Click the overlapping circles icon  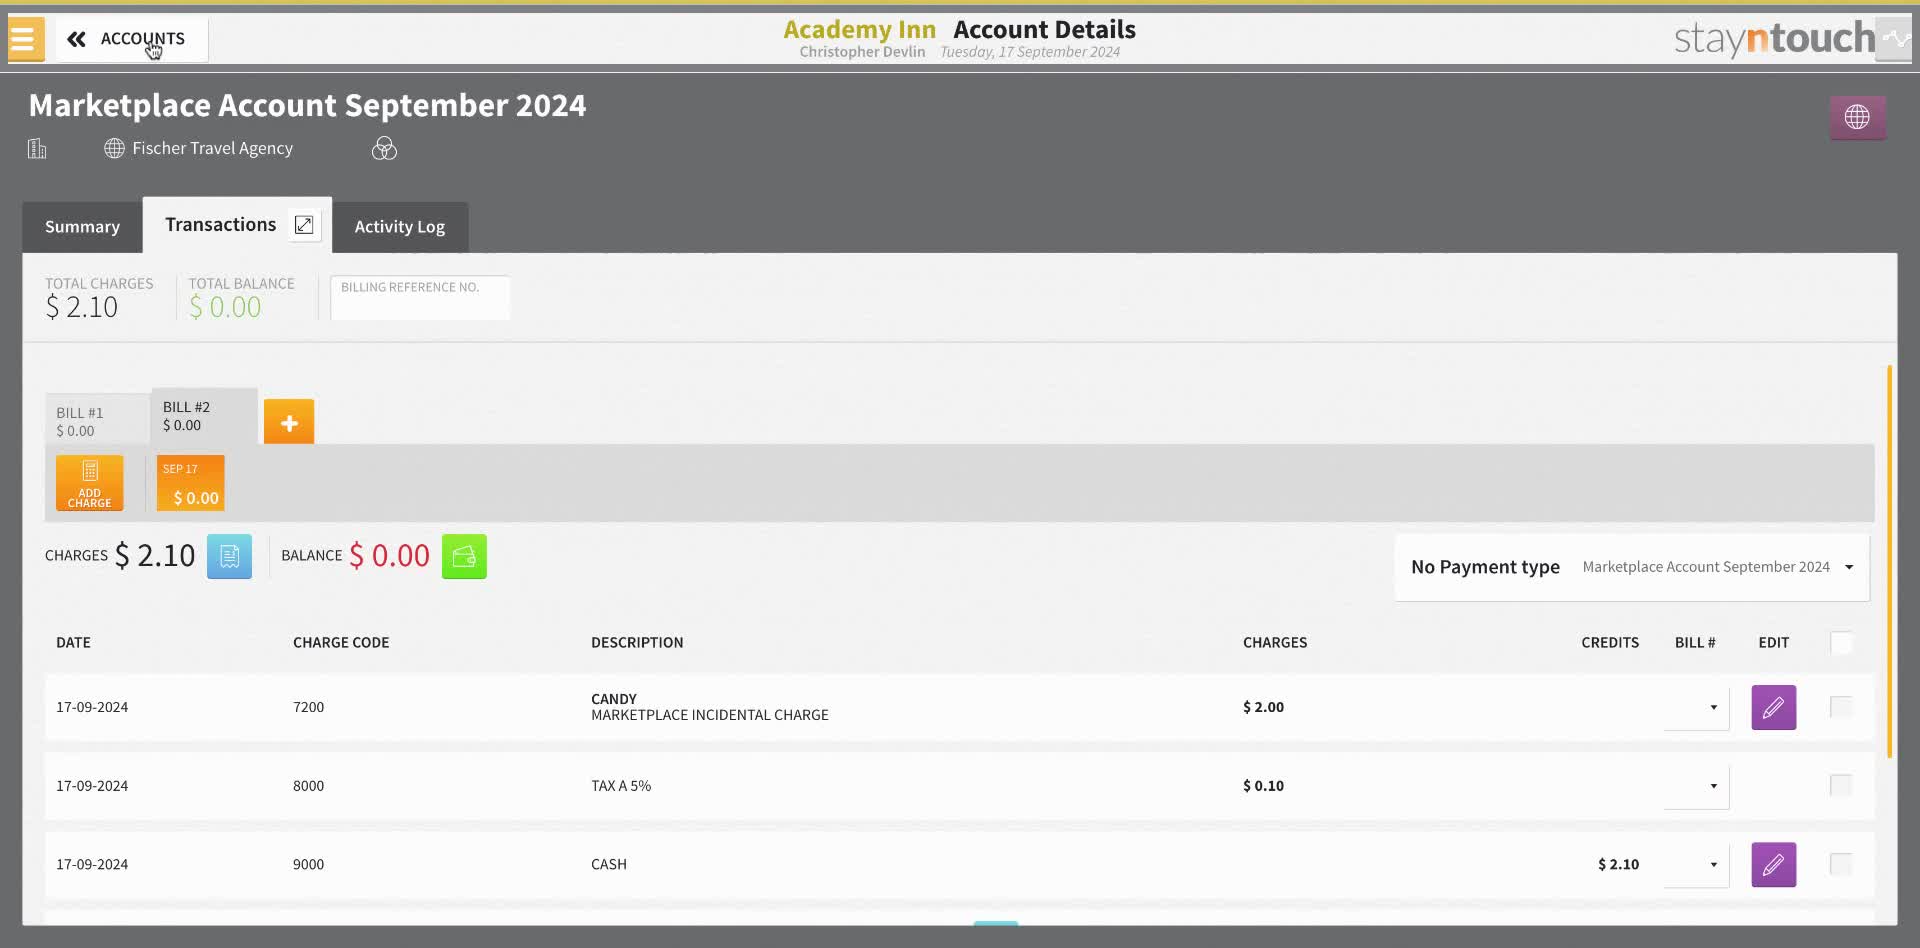[384, 149]
